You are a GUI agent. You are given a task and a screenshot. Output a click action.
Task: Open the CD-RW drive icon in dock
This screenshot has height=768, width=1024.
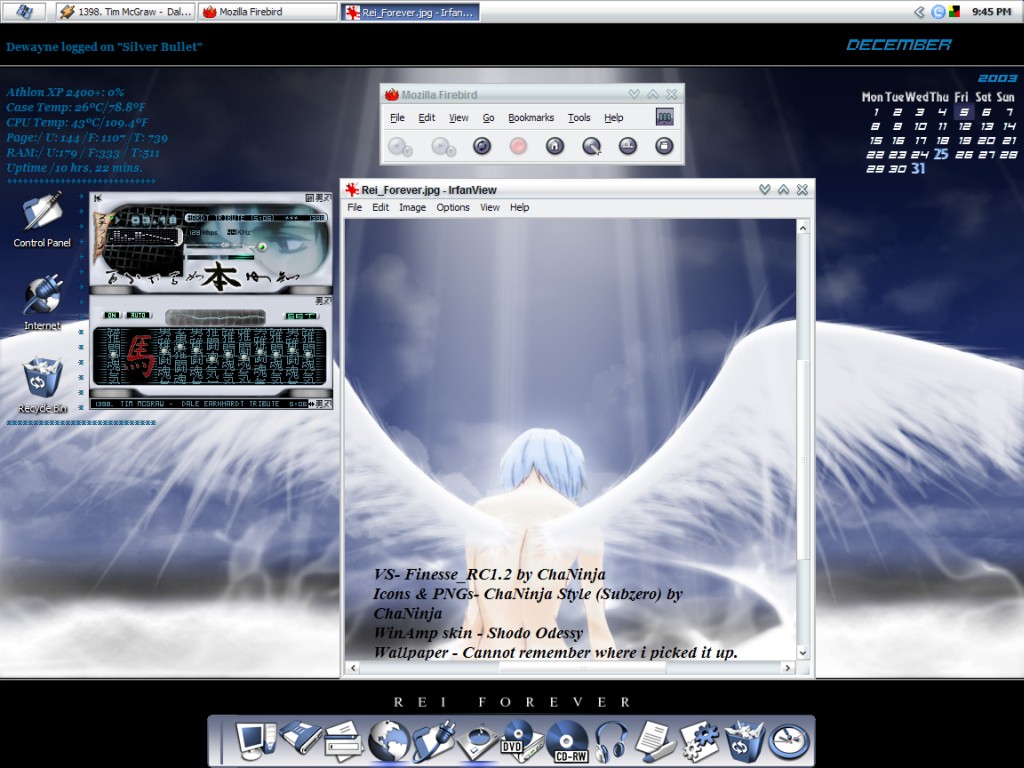[x=567, y=741]
